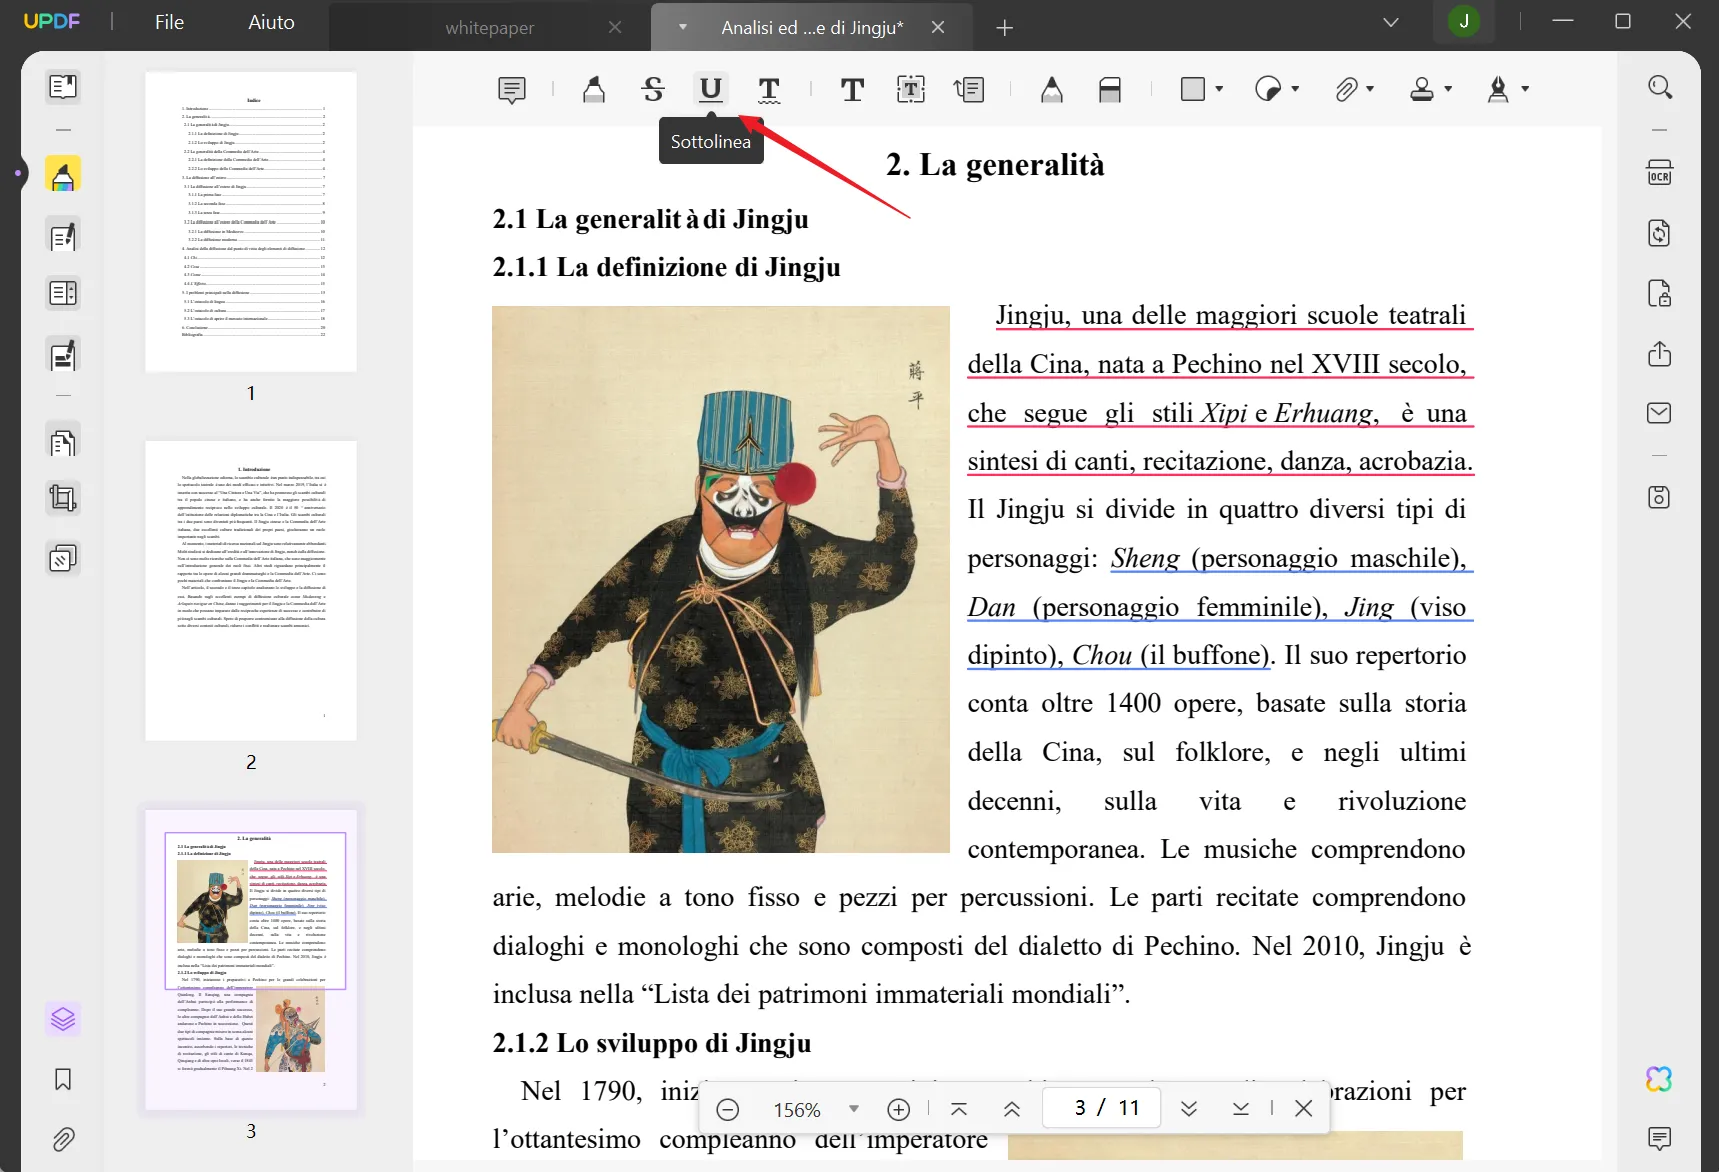
Task: Zoom out with the minus button
Action: click(x=728, y=1109)
